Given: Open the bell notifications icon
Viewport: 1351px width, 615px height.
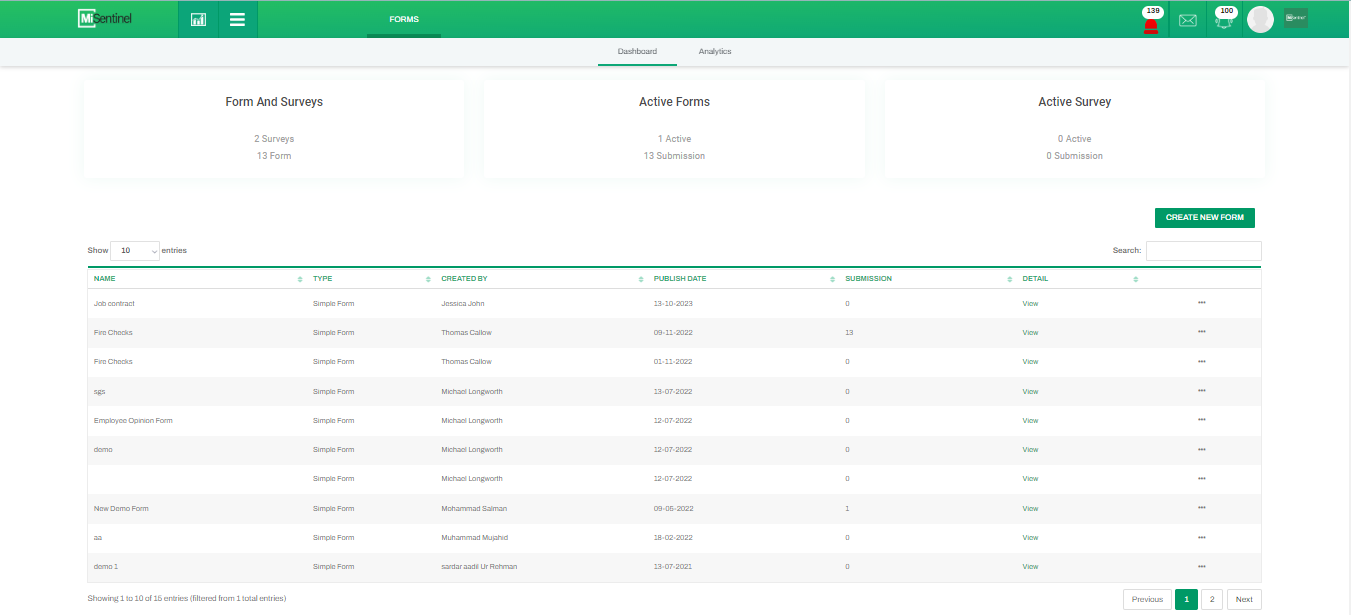Looking at the screenshot, I should pyautogui.click(x=1224, y=20).
